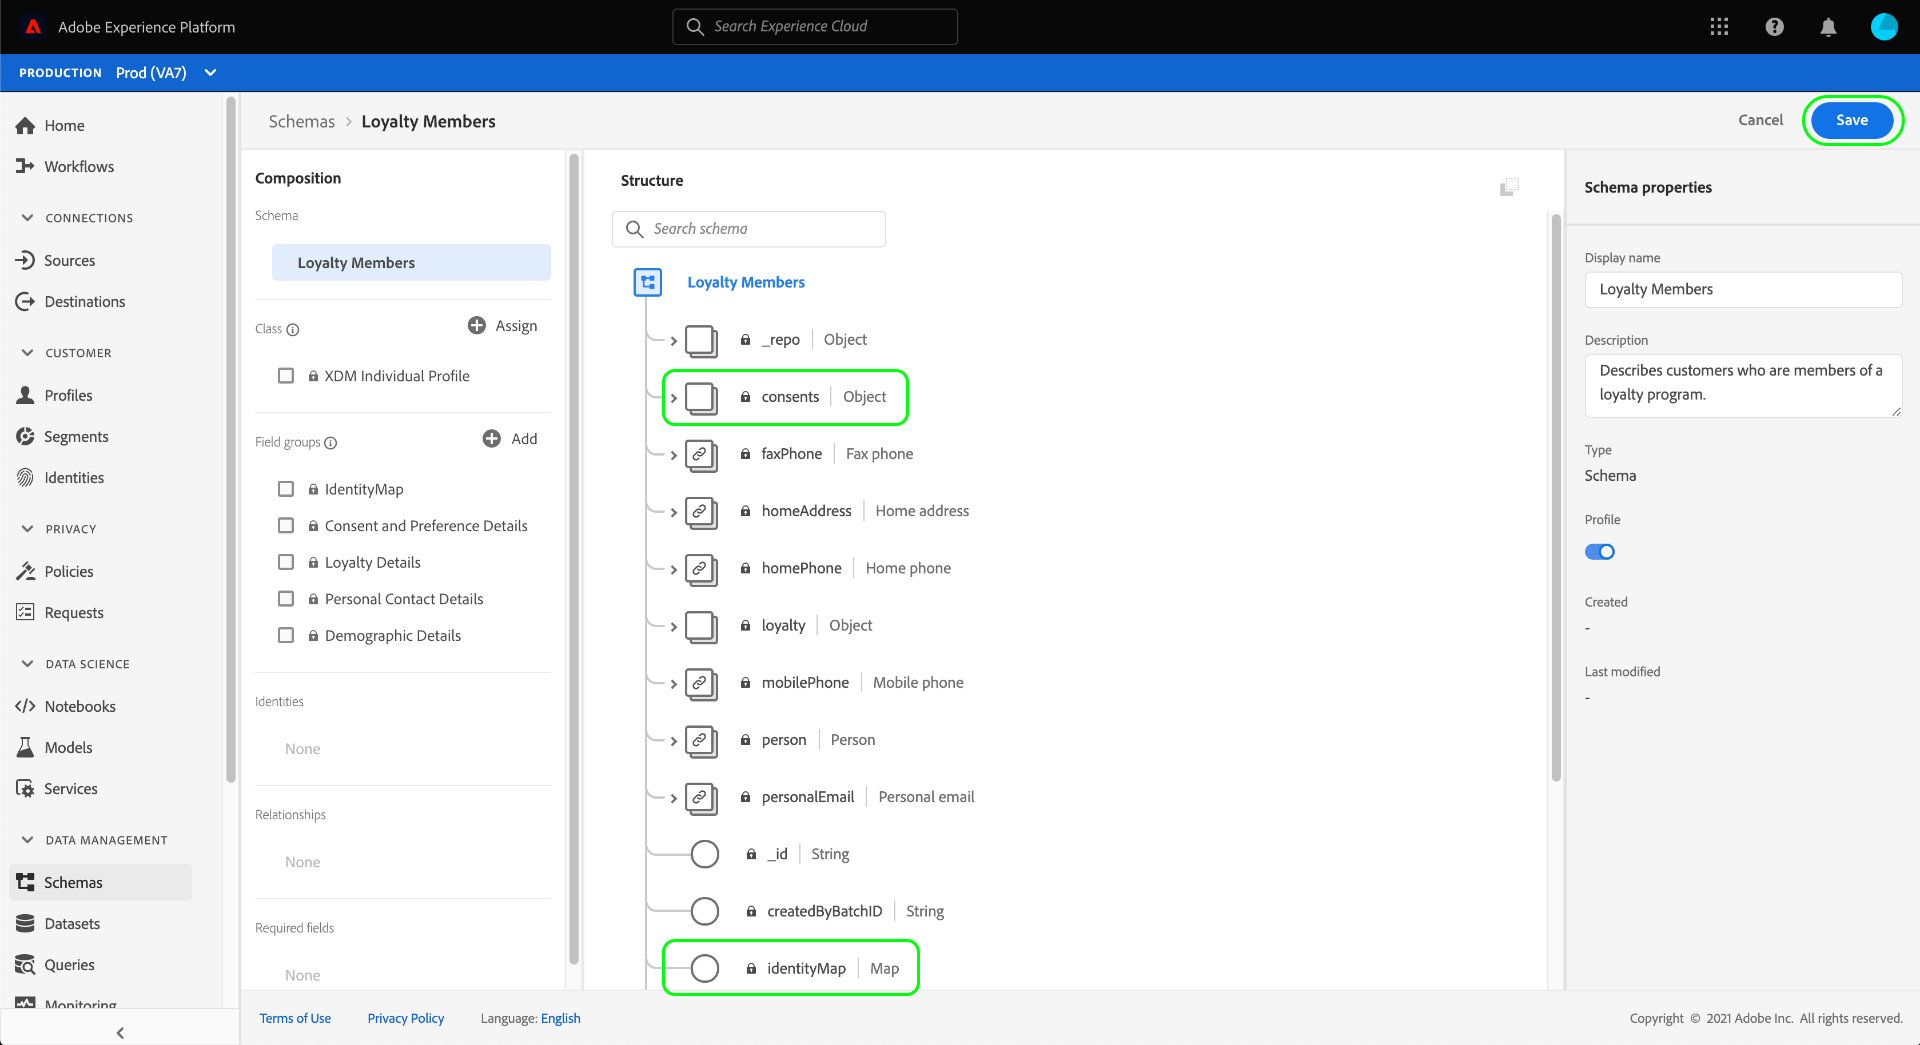The height and width of the screenshot is (1045, 1920).
Task: Click the copy structure icon
Action: coord(1509,187)
